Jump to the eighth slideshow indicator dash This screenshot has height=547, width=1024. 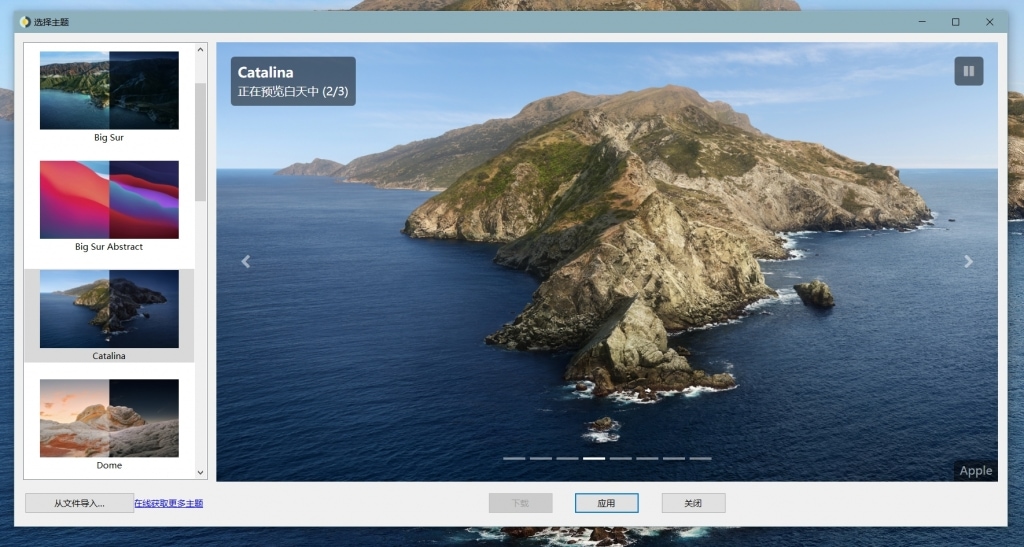tap(700, 458)
